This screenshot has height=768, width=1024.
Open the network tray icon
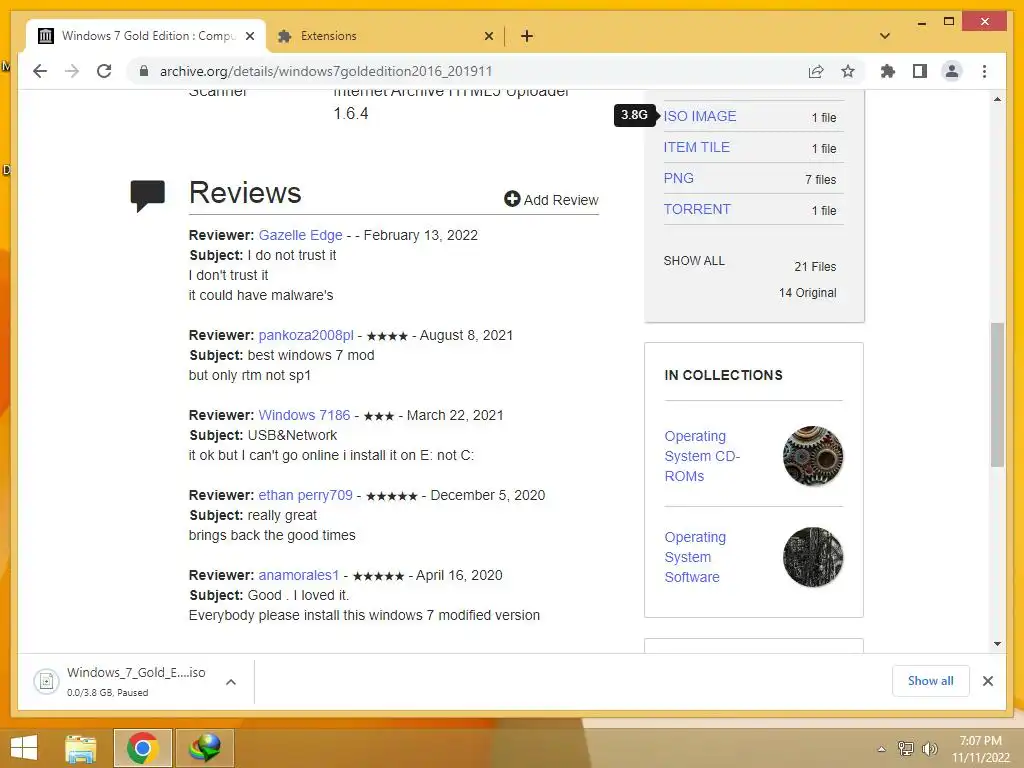point(906,748)
